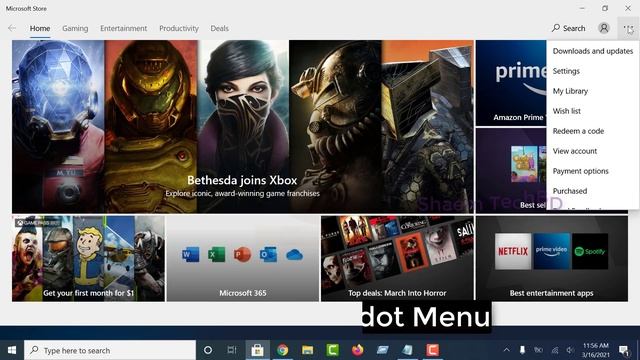Viewport: 640px width, 360px height.
Task: Click the Search magnifier button
Action: [569, 28]
